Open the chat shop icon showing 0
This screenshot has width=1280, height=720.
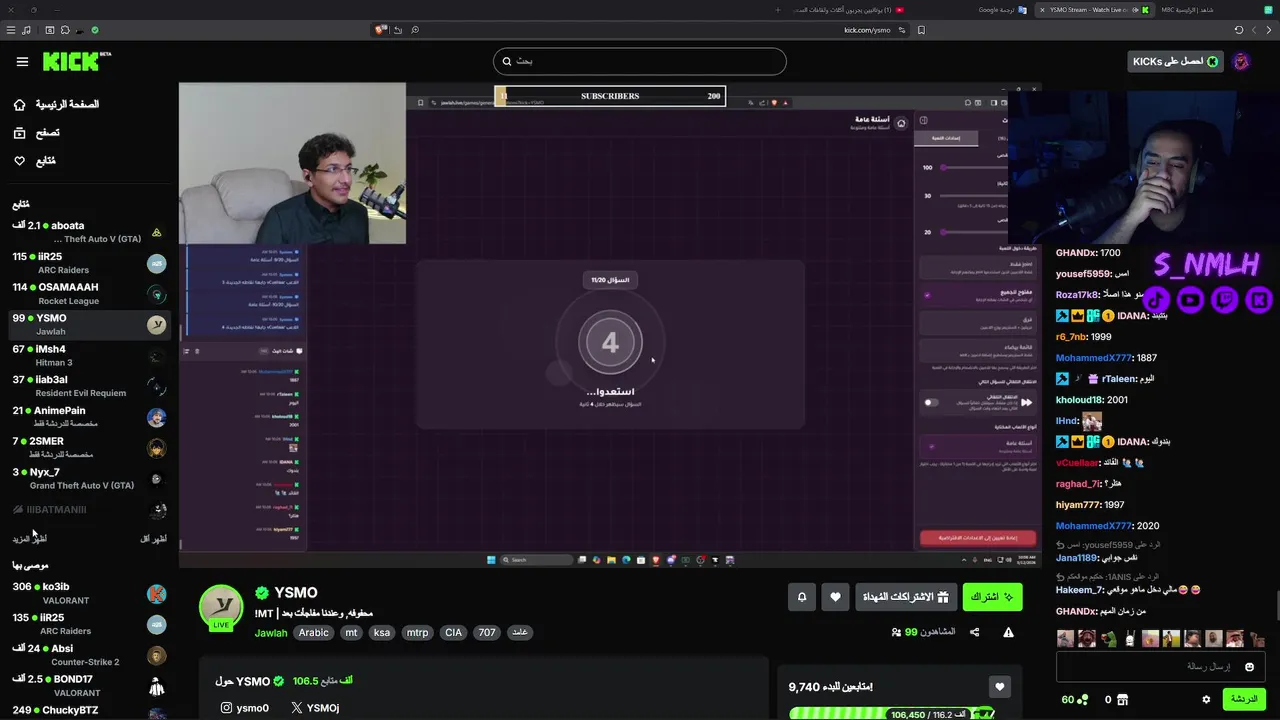click(1122, 699)
